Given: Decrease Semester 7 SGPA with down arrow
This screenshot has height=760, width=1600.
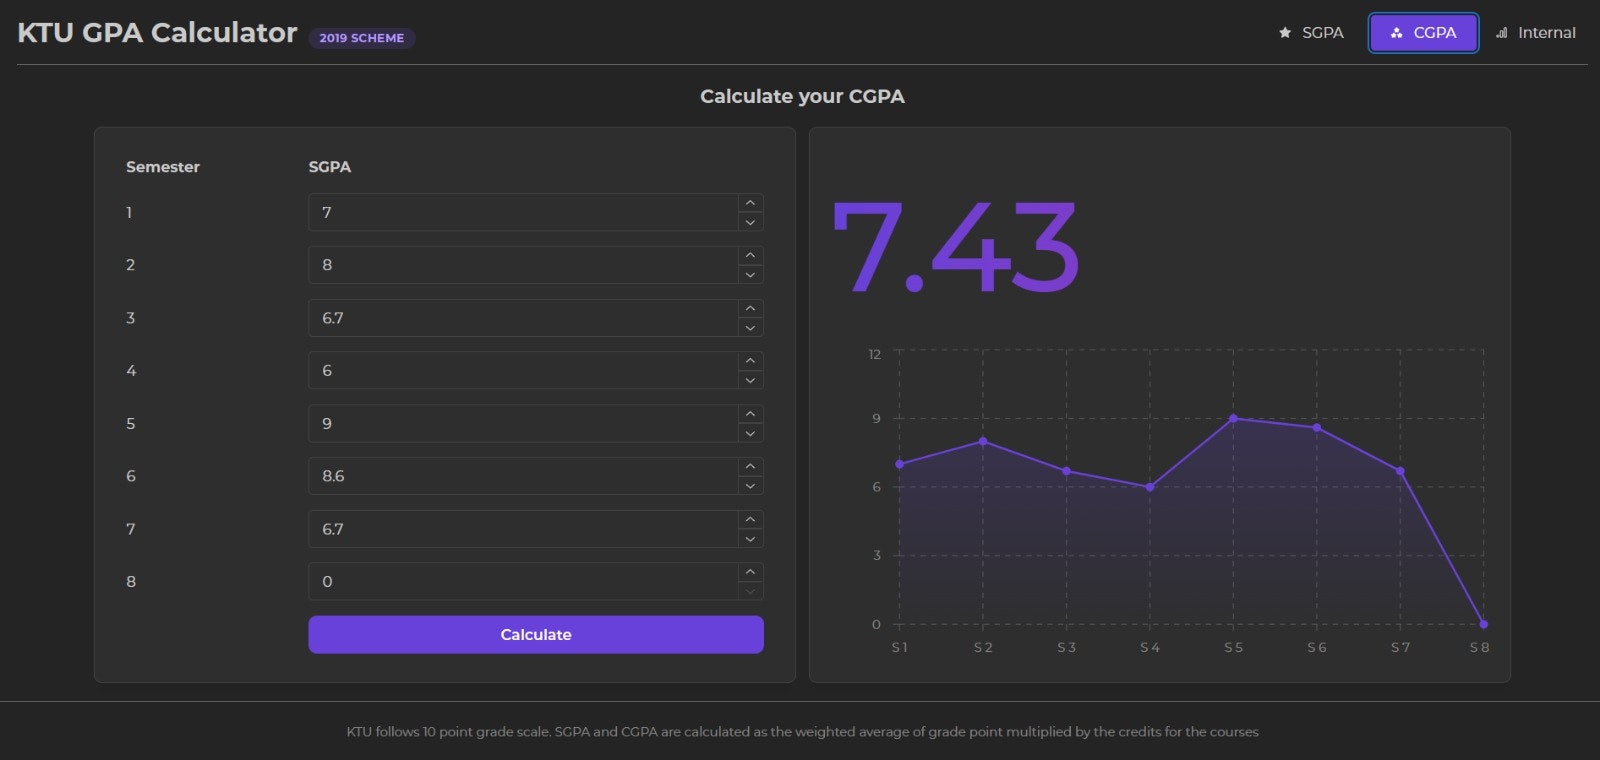Looking at the screenshot, I should point(750,539).
